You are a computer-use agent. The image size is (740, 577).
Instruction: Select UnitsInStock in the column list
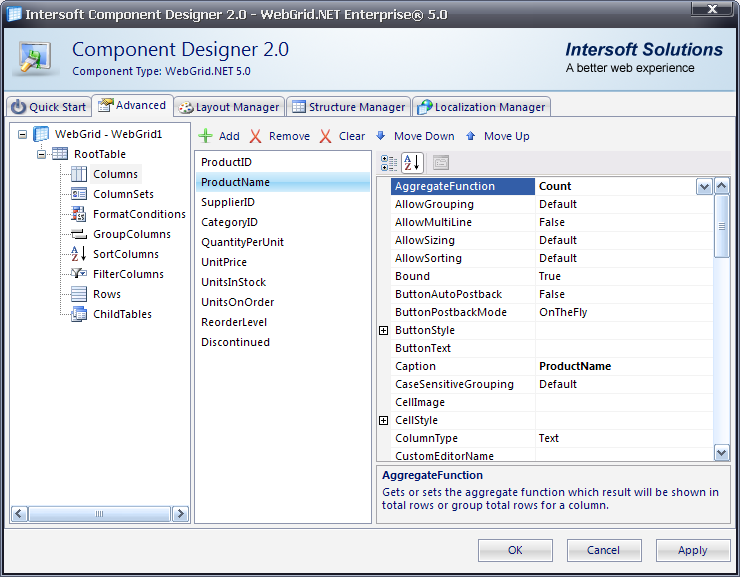[x=283, y=282]
